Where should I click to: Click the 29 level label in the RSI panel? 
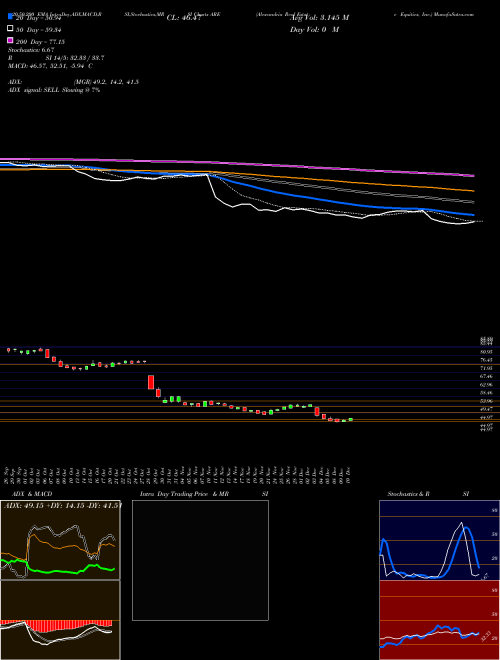click(495, 639)
